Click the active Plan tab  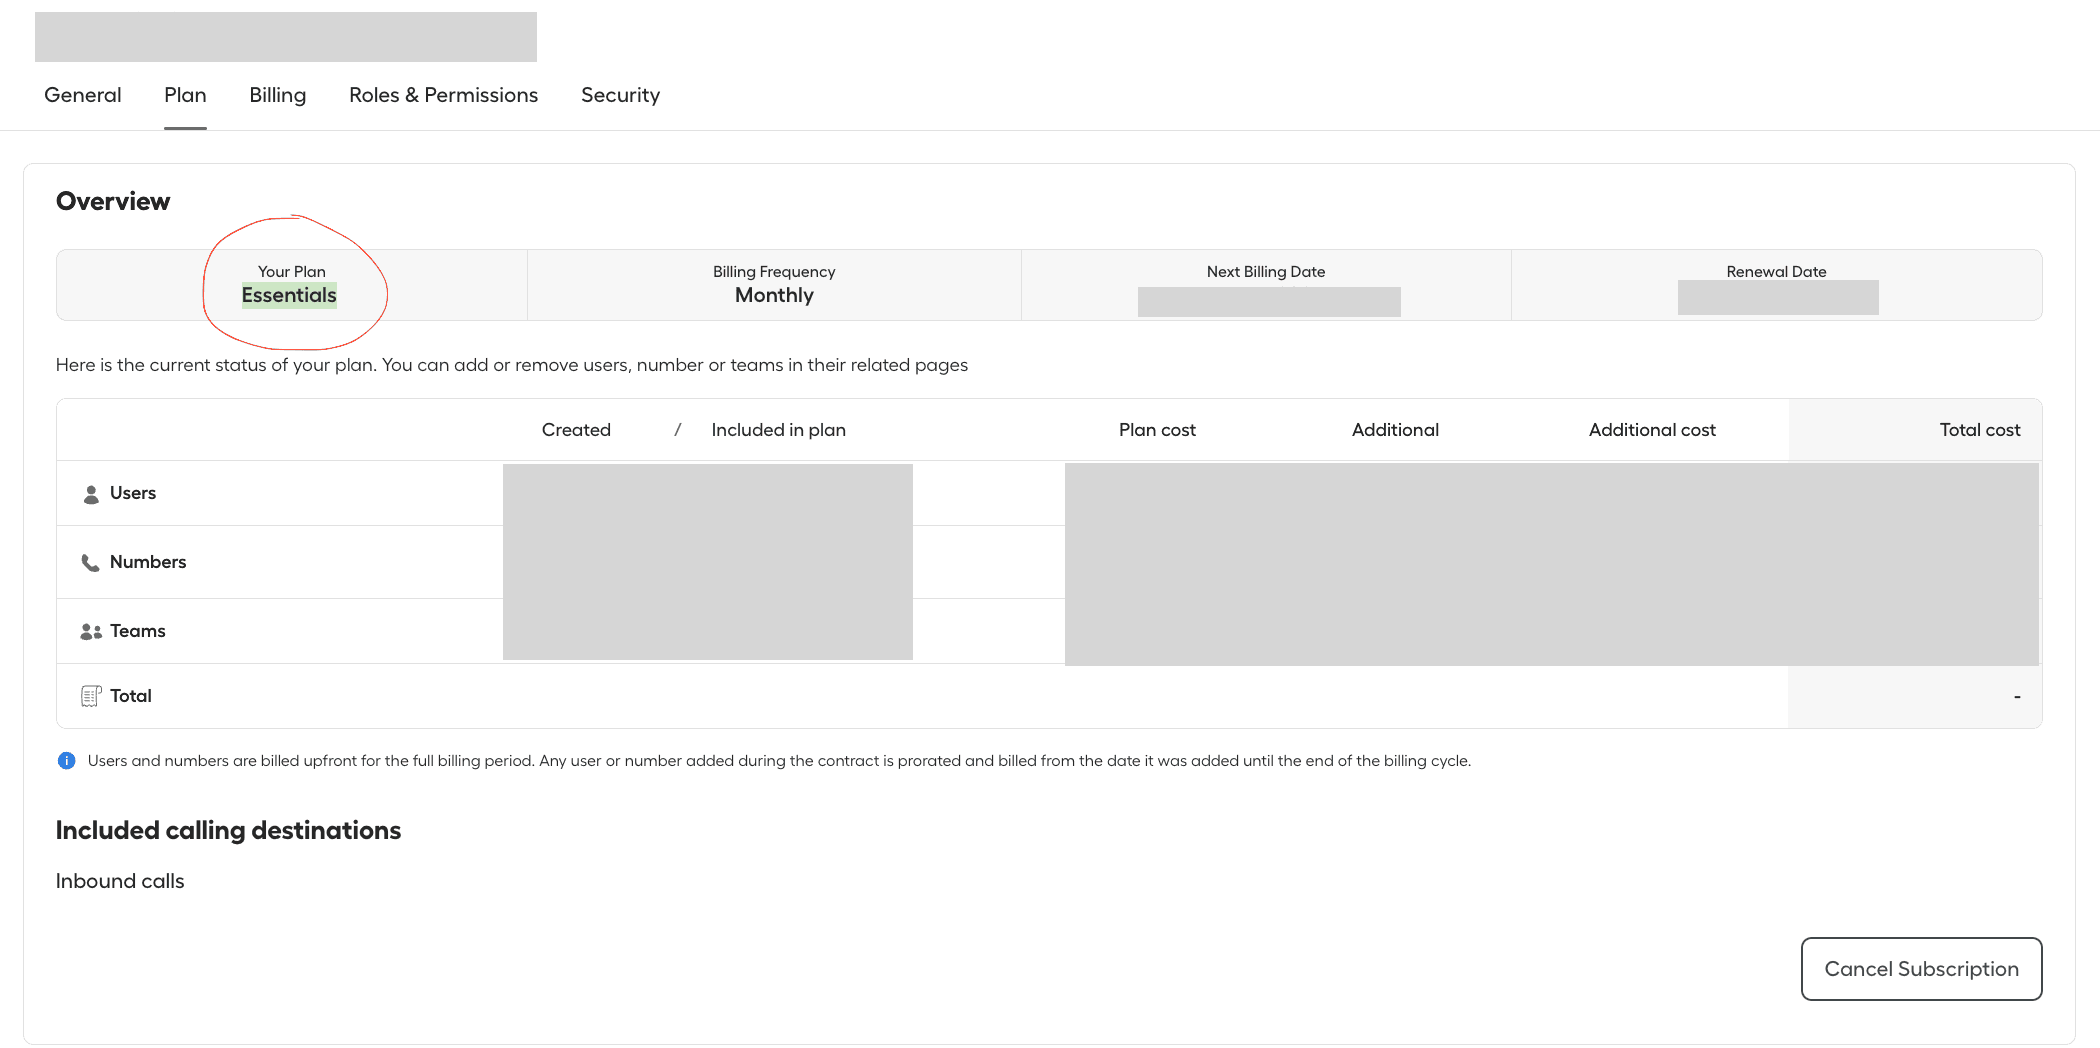tap(185, 95)
